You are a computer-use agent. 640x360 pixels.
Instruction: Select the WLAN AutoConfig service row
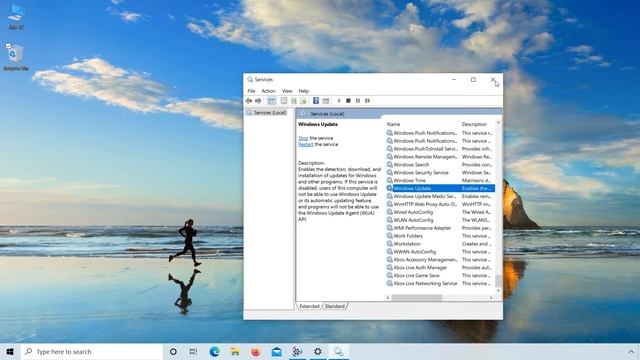(440, 220)
